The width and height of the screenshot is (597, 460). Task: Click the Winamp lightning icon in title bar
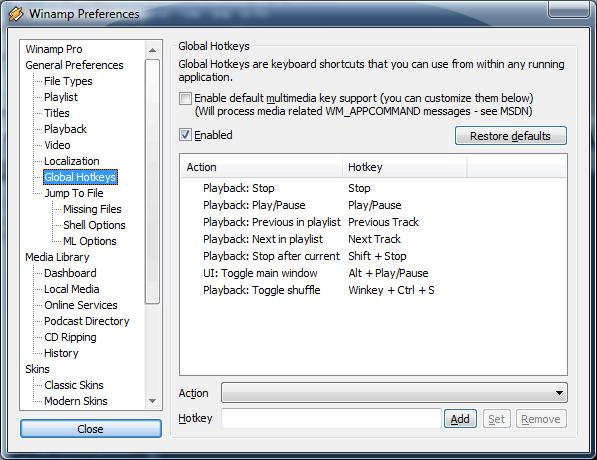coord(16,14)
